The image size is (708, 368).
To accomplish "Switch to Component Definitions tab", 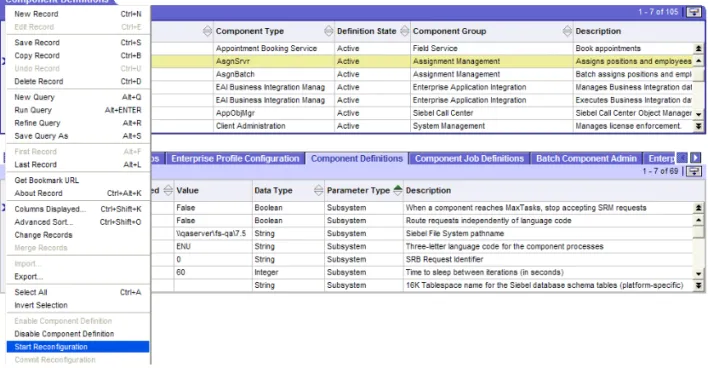I will pos(357,158).
